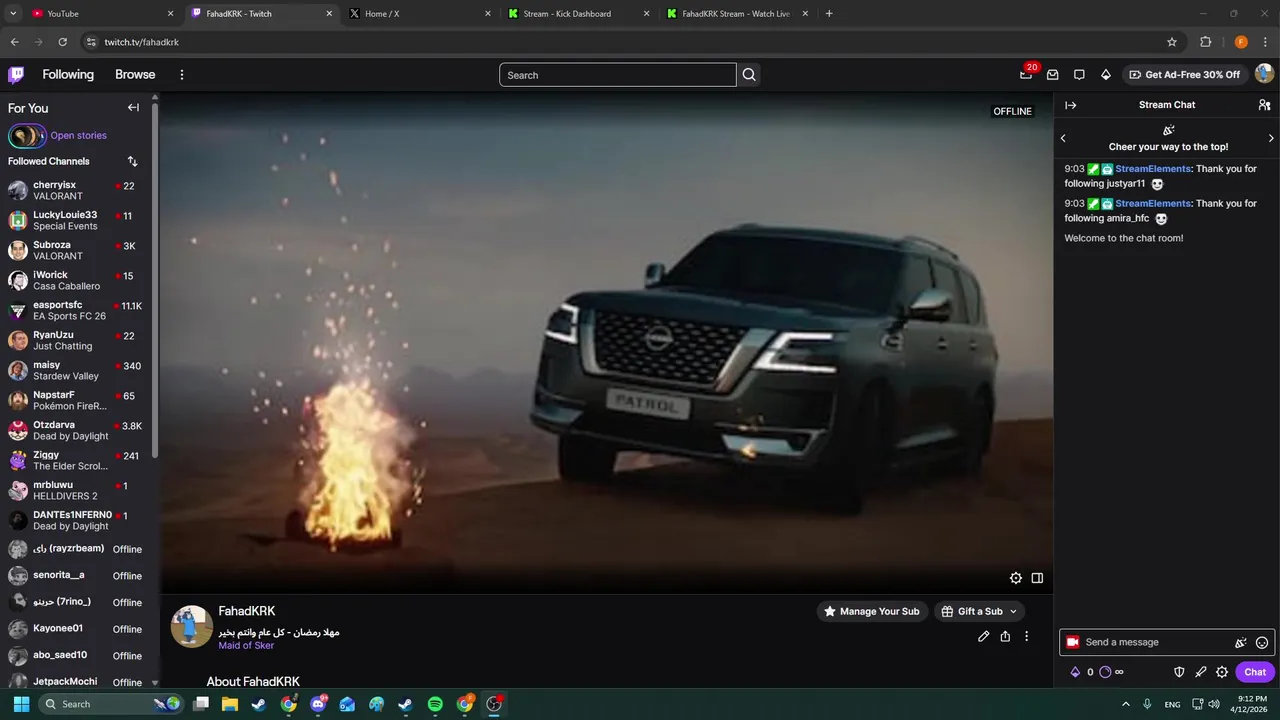1280x720 pixels.
Task: Open Kayonee01 offline channel
Action: [76, 629]
